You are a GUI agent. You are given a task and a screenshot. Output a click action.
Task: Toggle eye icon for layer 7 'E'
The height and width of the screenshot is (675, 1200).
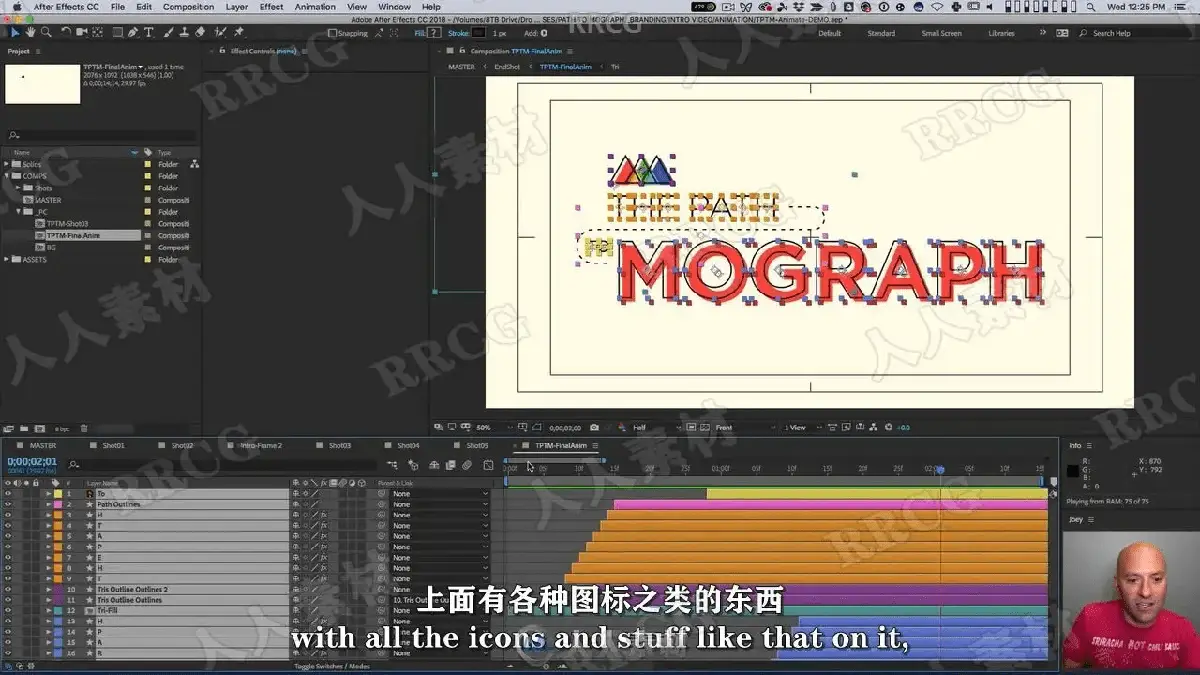click(x=8, y=557)
